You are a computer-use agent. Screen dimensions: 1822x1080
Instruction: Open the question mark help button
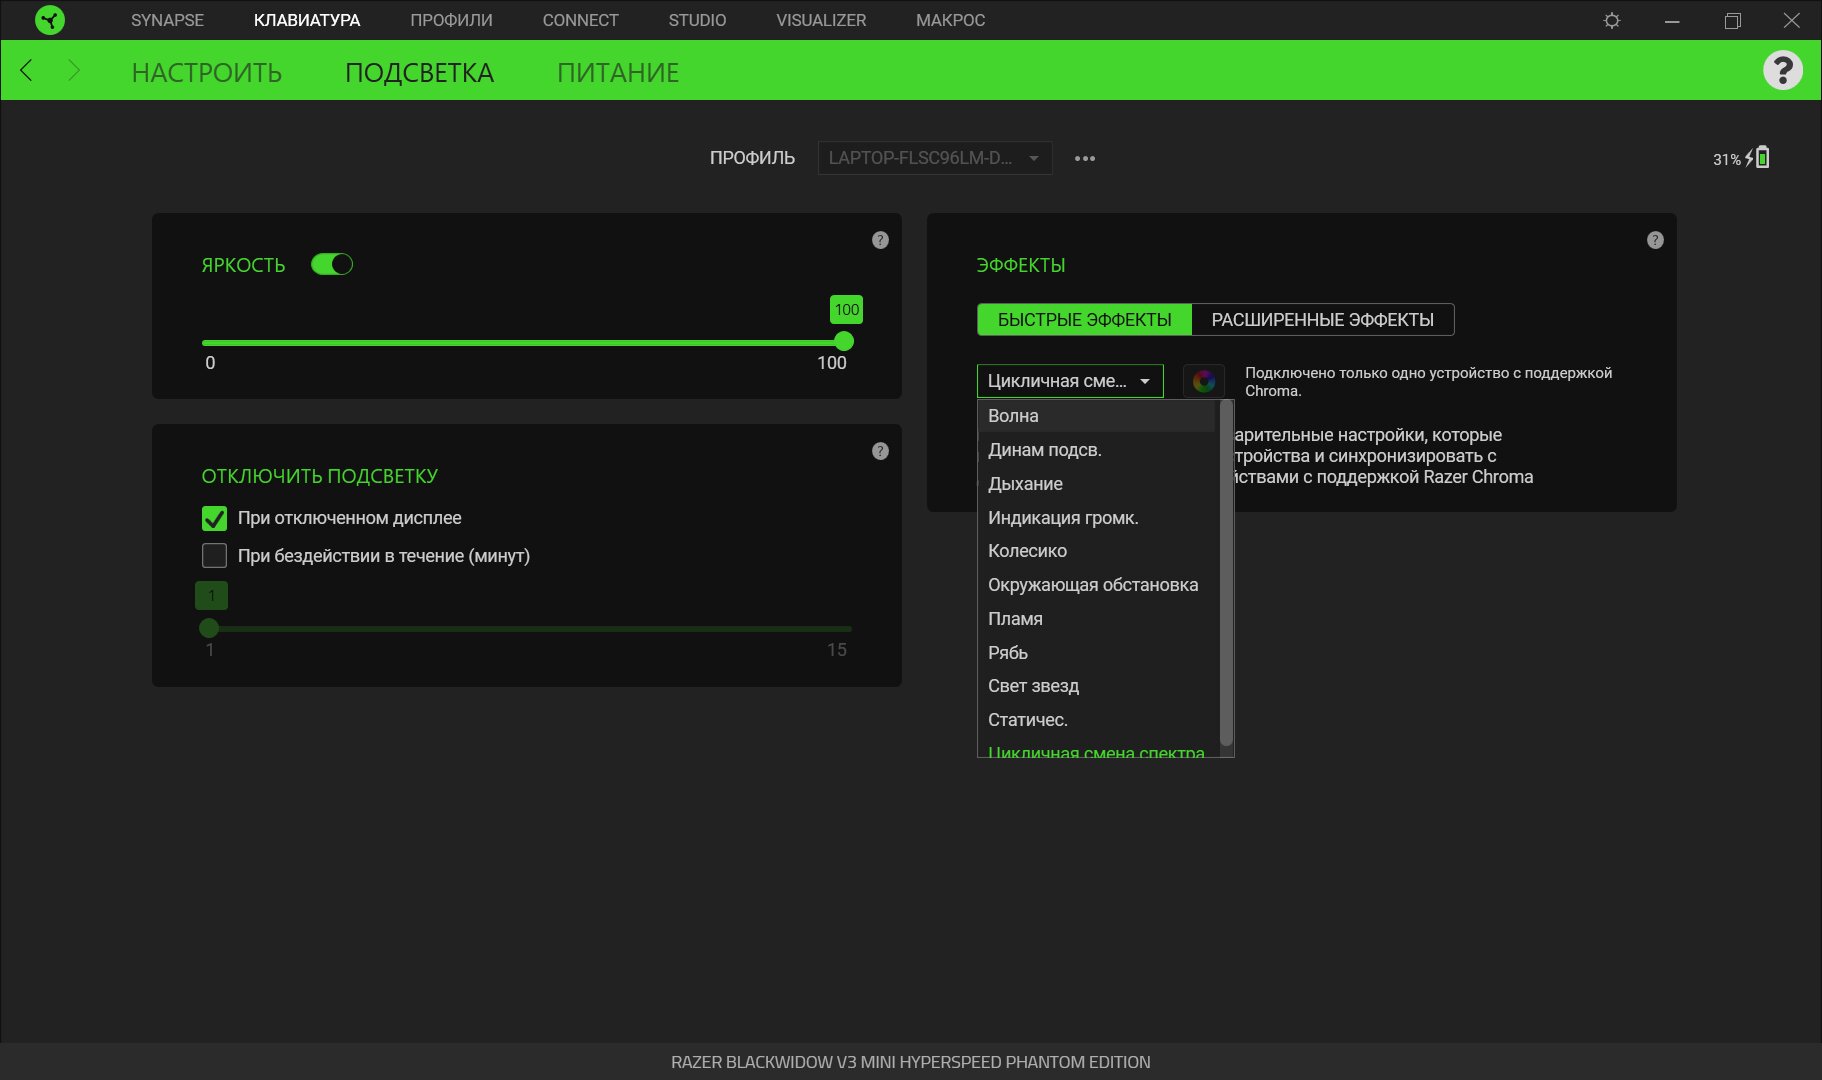(x=1782, y=70)
